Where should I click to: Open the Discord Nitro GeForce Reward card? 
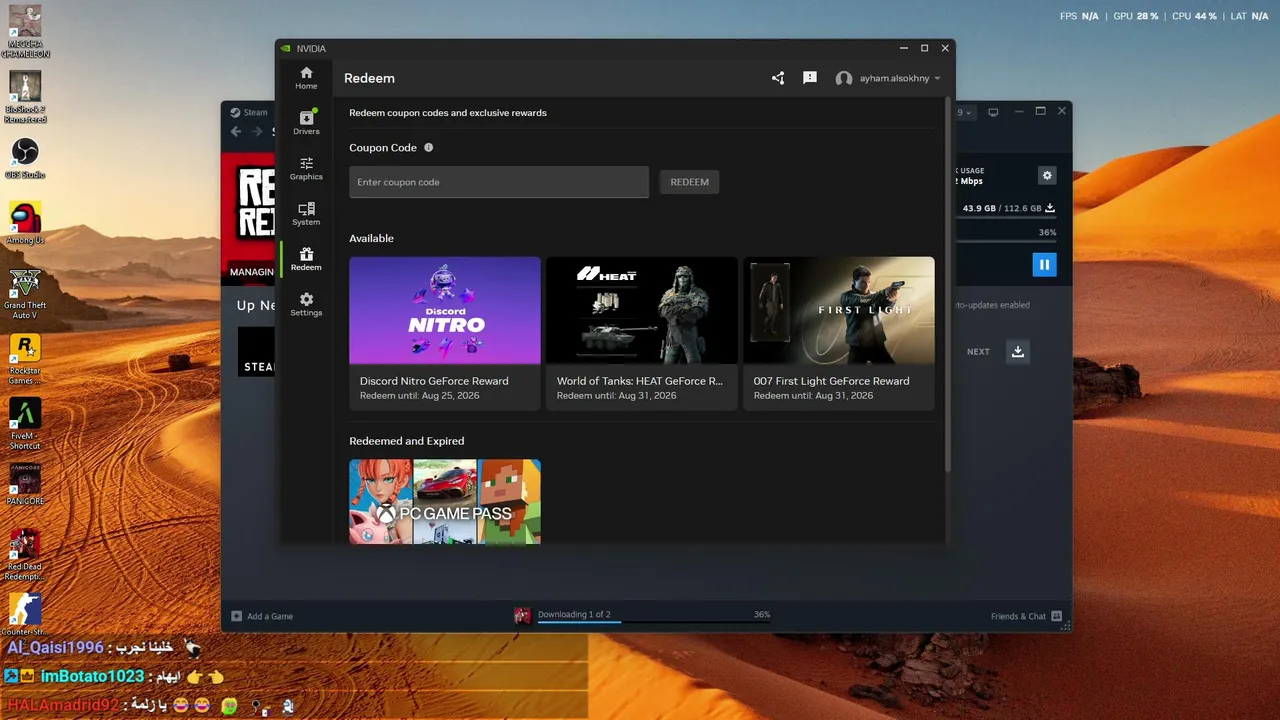[445, 333]
